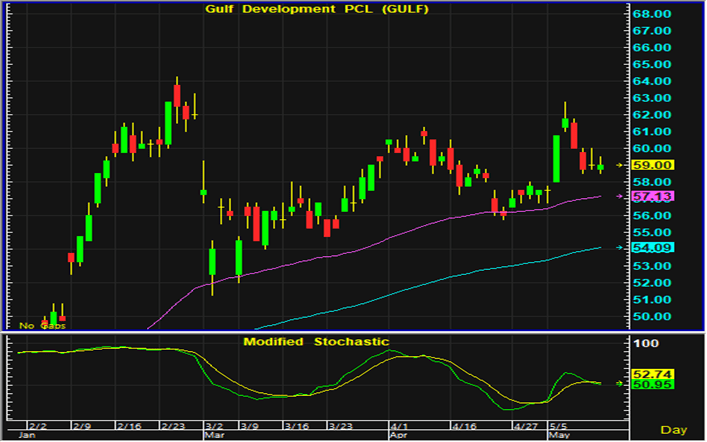Image resolution: width=707 pixels, height=442 pixels.
Task: Click the May month label
Action: (560, 436)
